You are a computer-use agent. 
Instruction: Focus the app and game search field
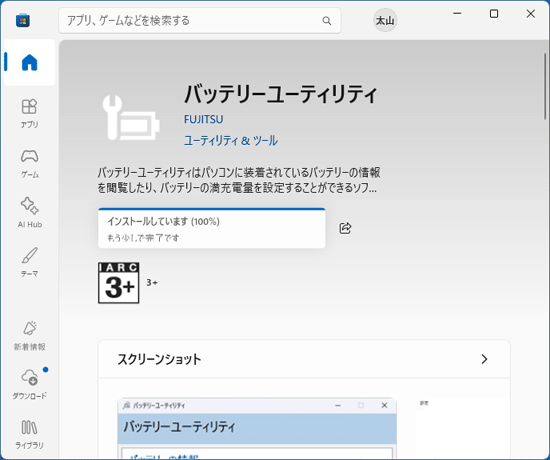click(x=200, y=21)
